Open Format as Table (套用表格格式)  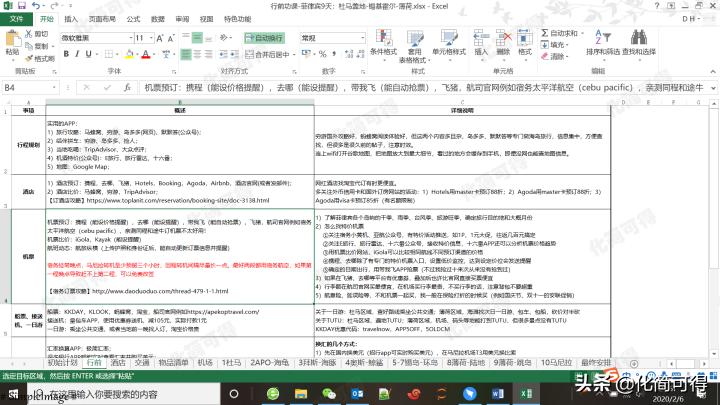[415, 46]
